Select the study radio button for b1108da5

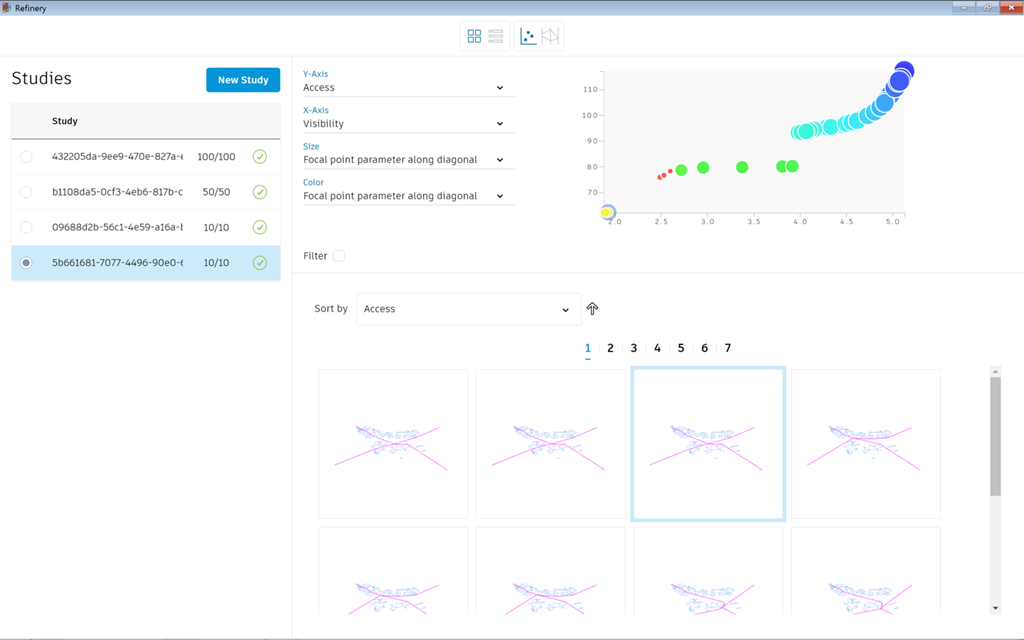click(26, 192)
